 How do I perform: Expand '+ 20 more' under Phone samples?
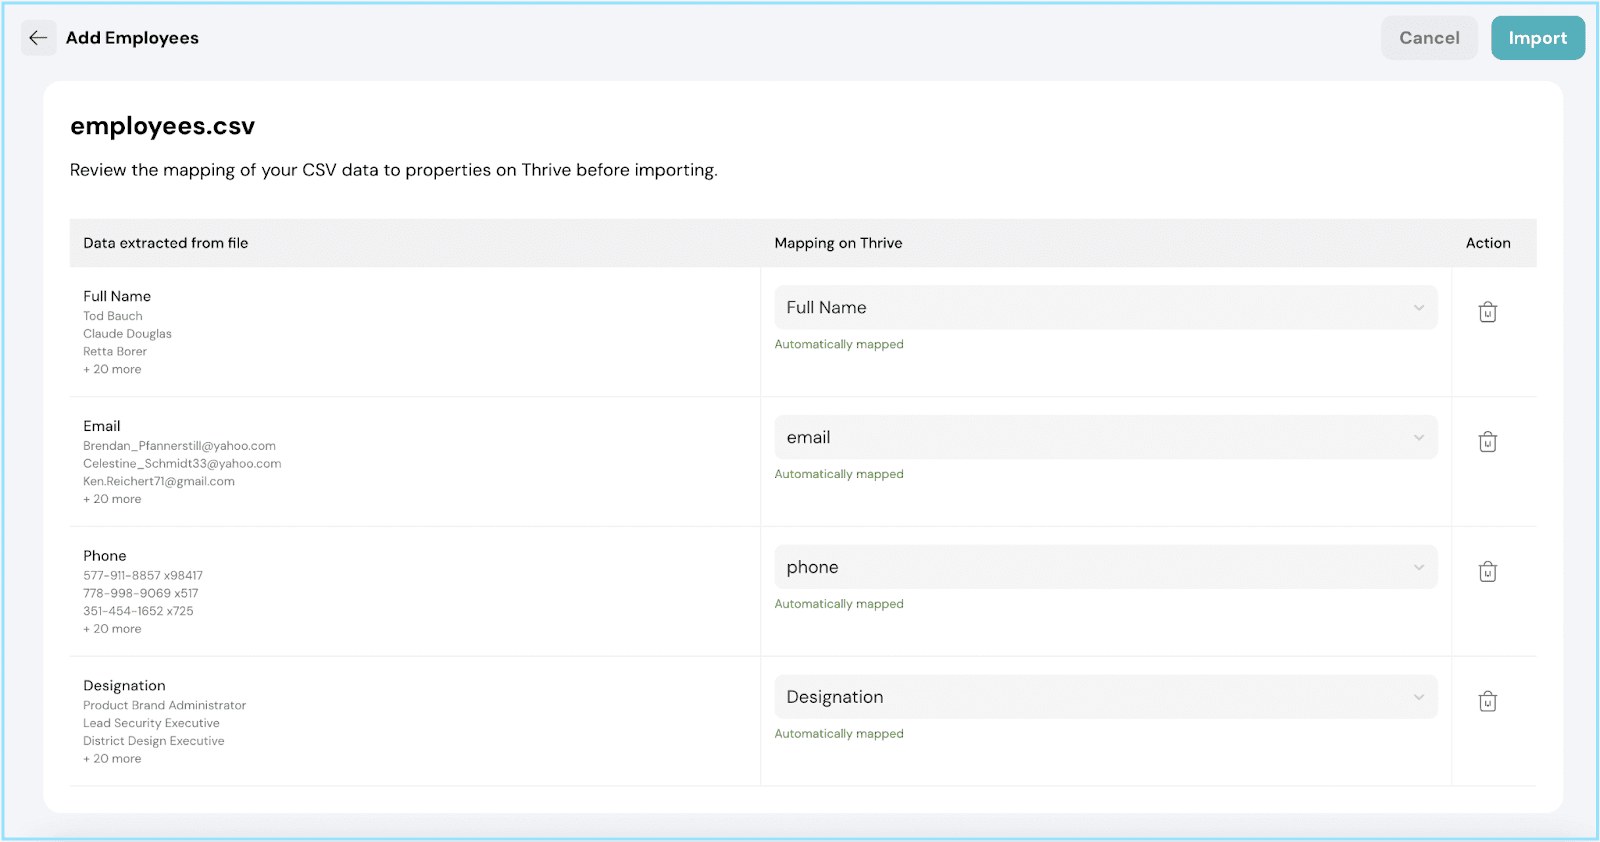112,630
